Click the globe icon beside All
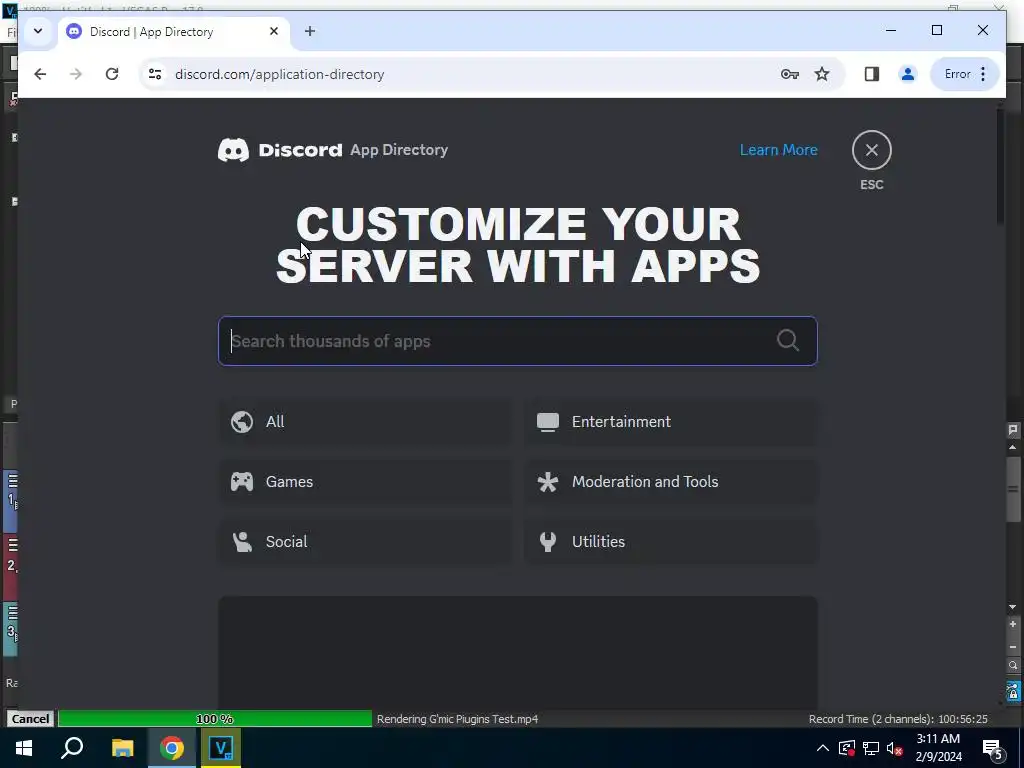The image size is (1024, 768). pos(242,422)
